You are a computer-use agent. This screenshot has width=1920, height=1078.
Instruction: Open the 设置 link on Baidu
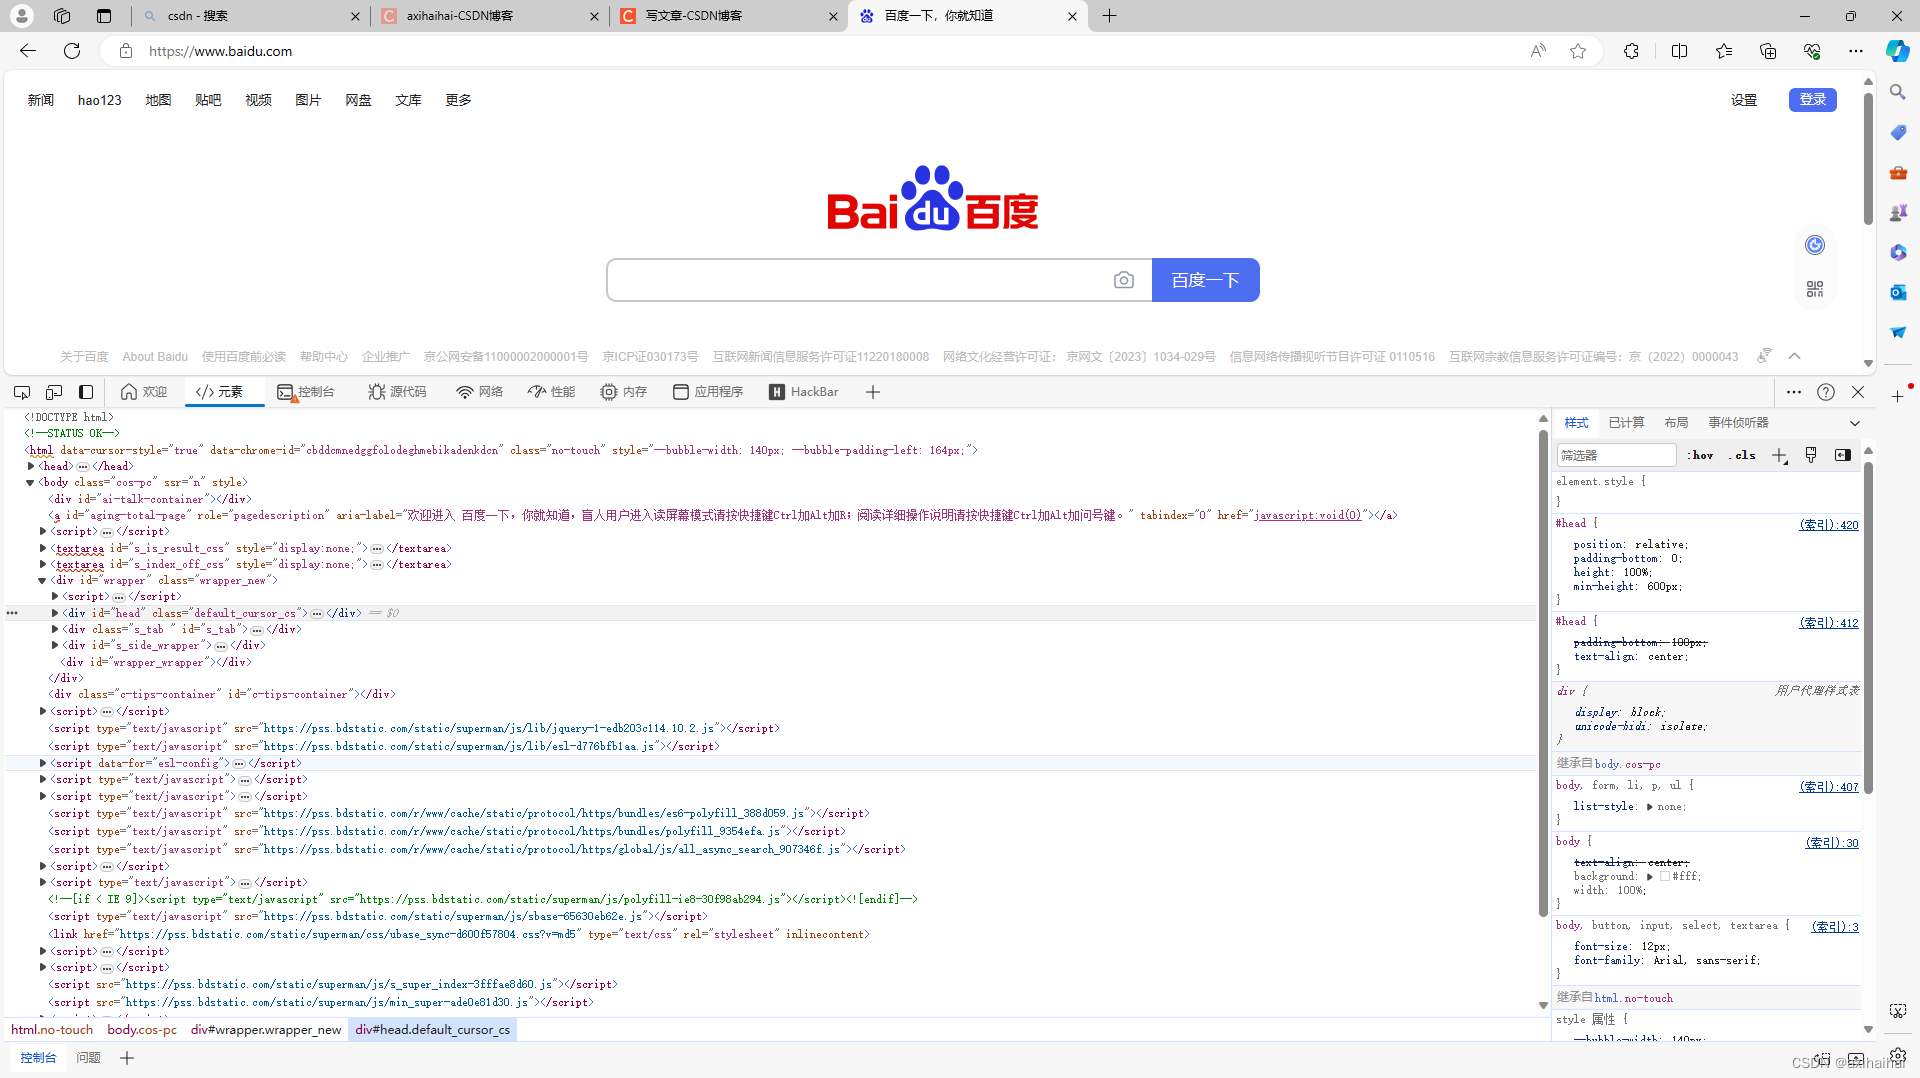coord(1744,100)
